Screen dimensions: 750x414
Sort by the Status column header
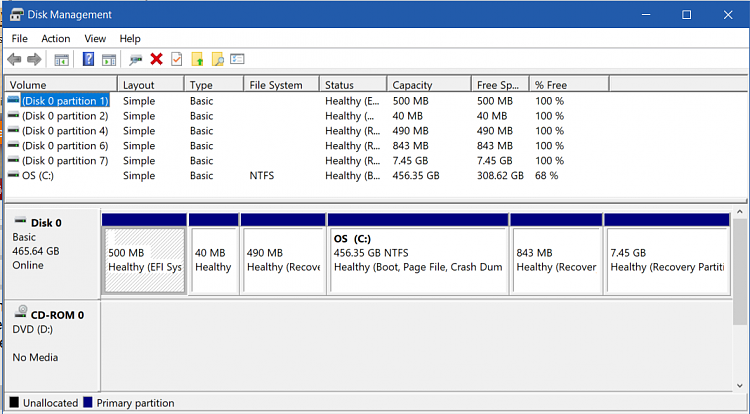353,85
